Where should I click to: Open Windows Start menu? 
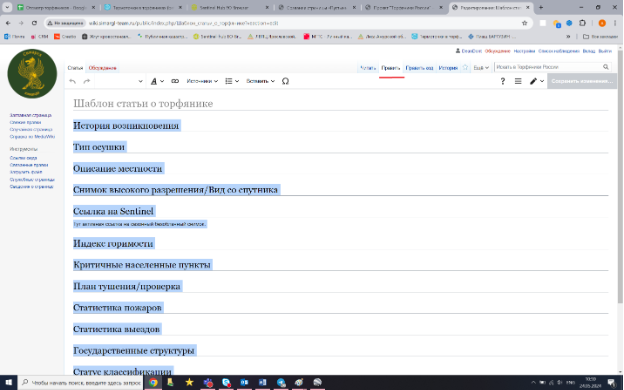[x=9, y=382]
